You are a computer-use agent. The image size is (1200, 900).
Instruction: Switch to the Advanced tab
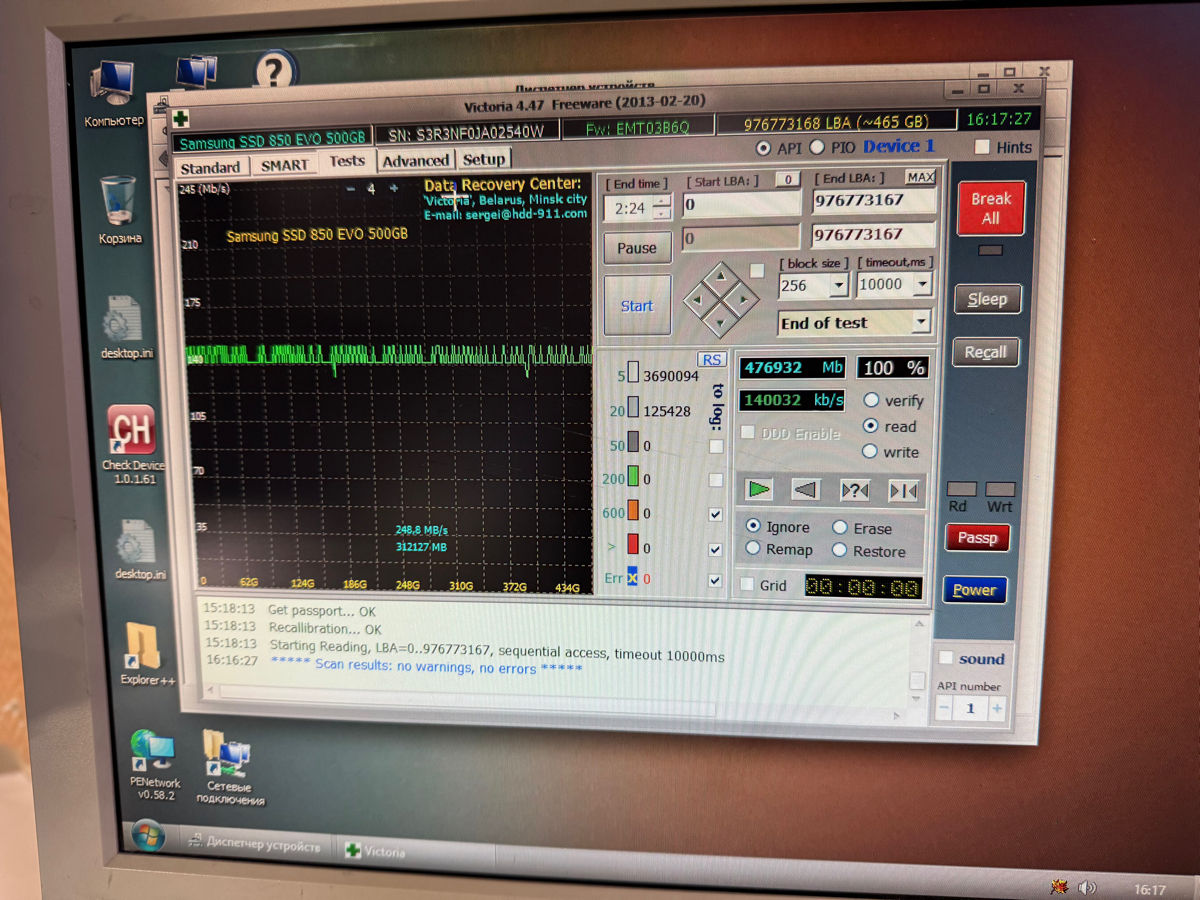tap(415, 161)
